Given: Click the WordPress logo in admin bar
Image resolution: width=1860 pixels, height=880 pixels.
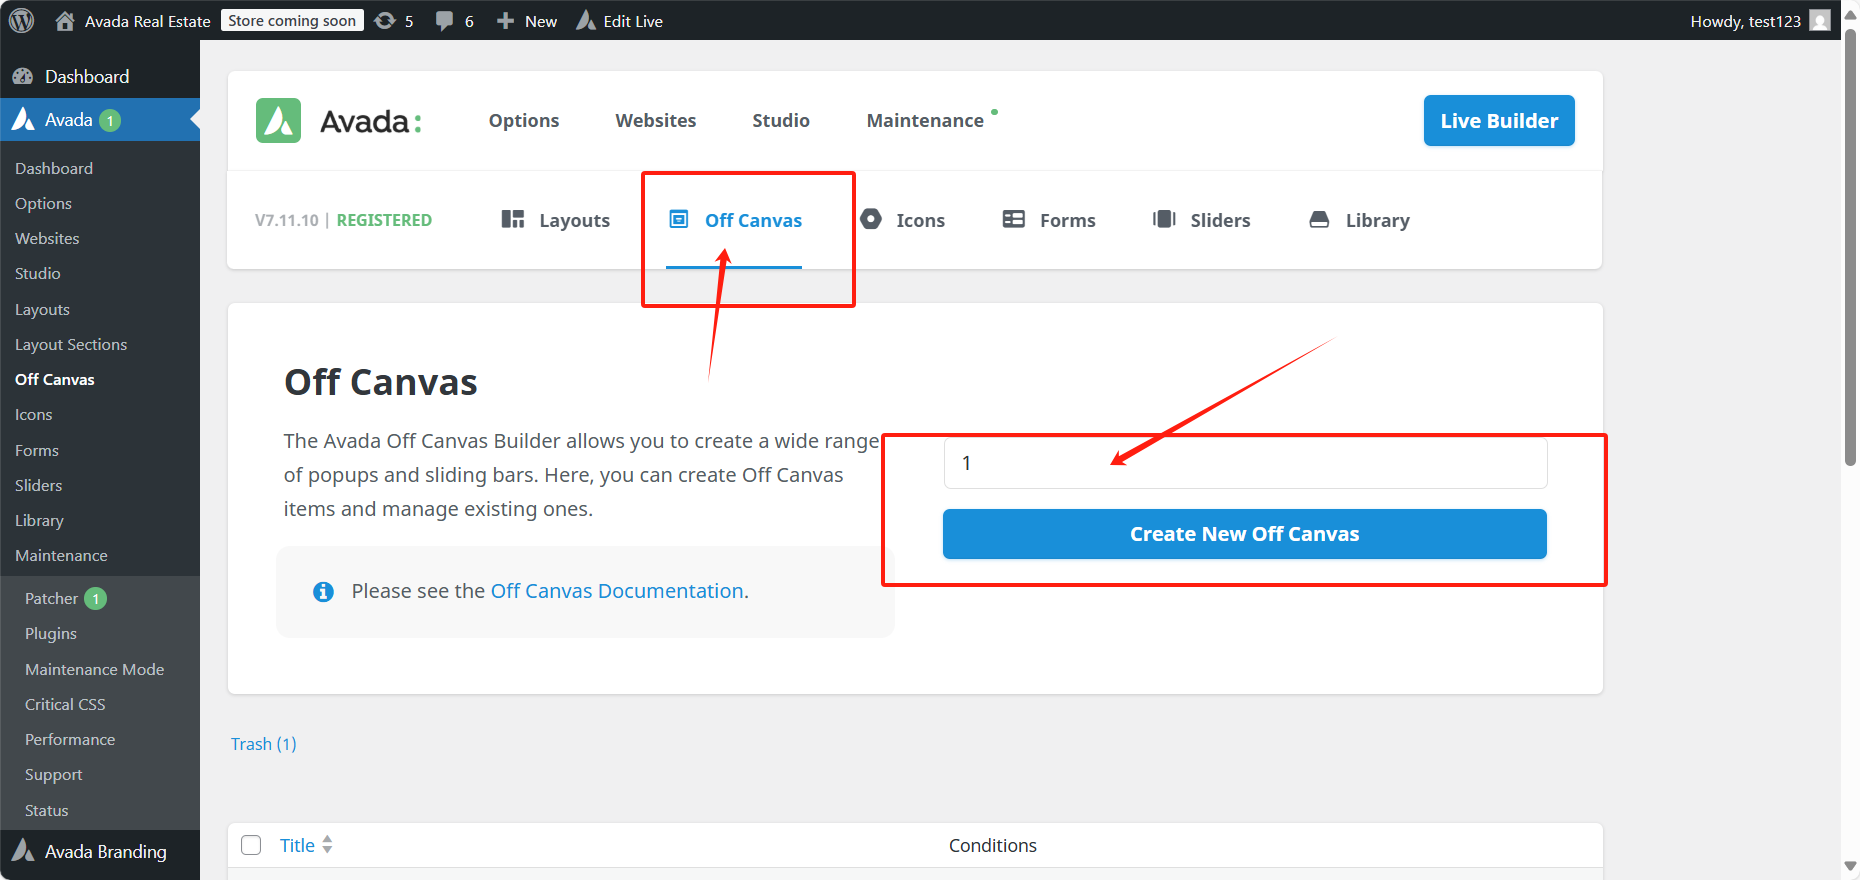Looking at the screenshot, I should 21,21.
